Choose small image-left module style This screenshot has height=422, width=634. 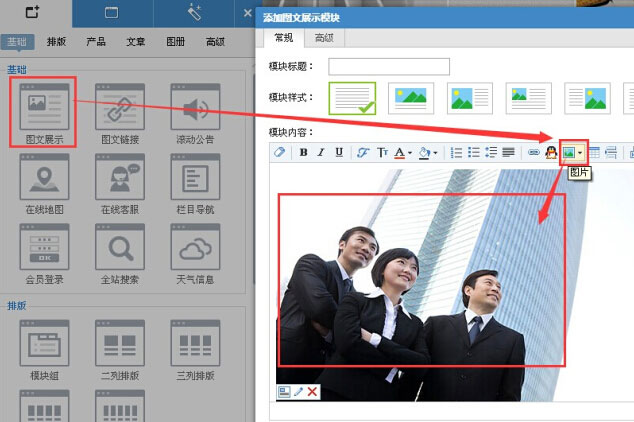tap(528, 98)
